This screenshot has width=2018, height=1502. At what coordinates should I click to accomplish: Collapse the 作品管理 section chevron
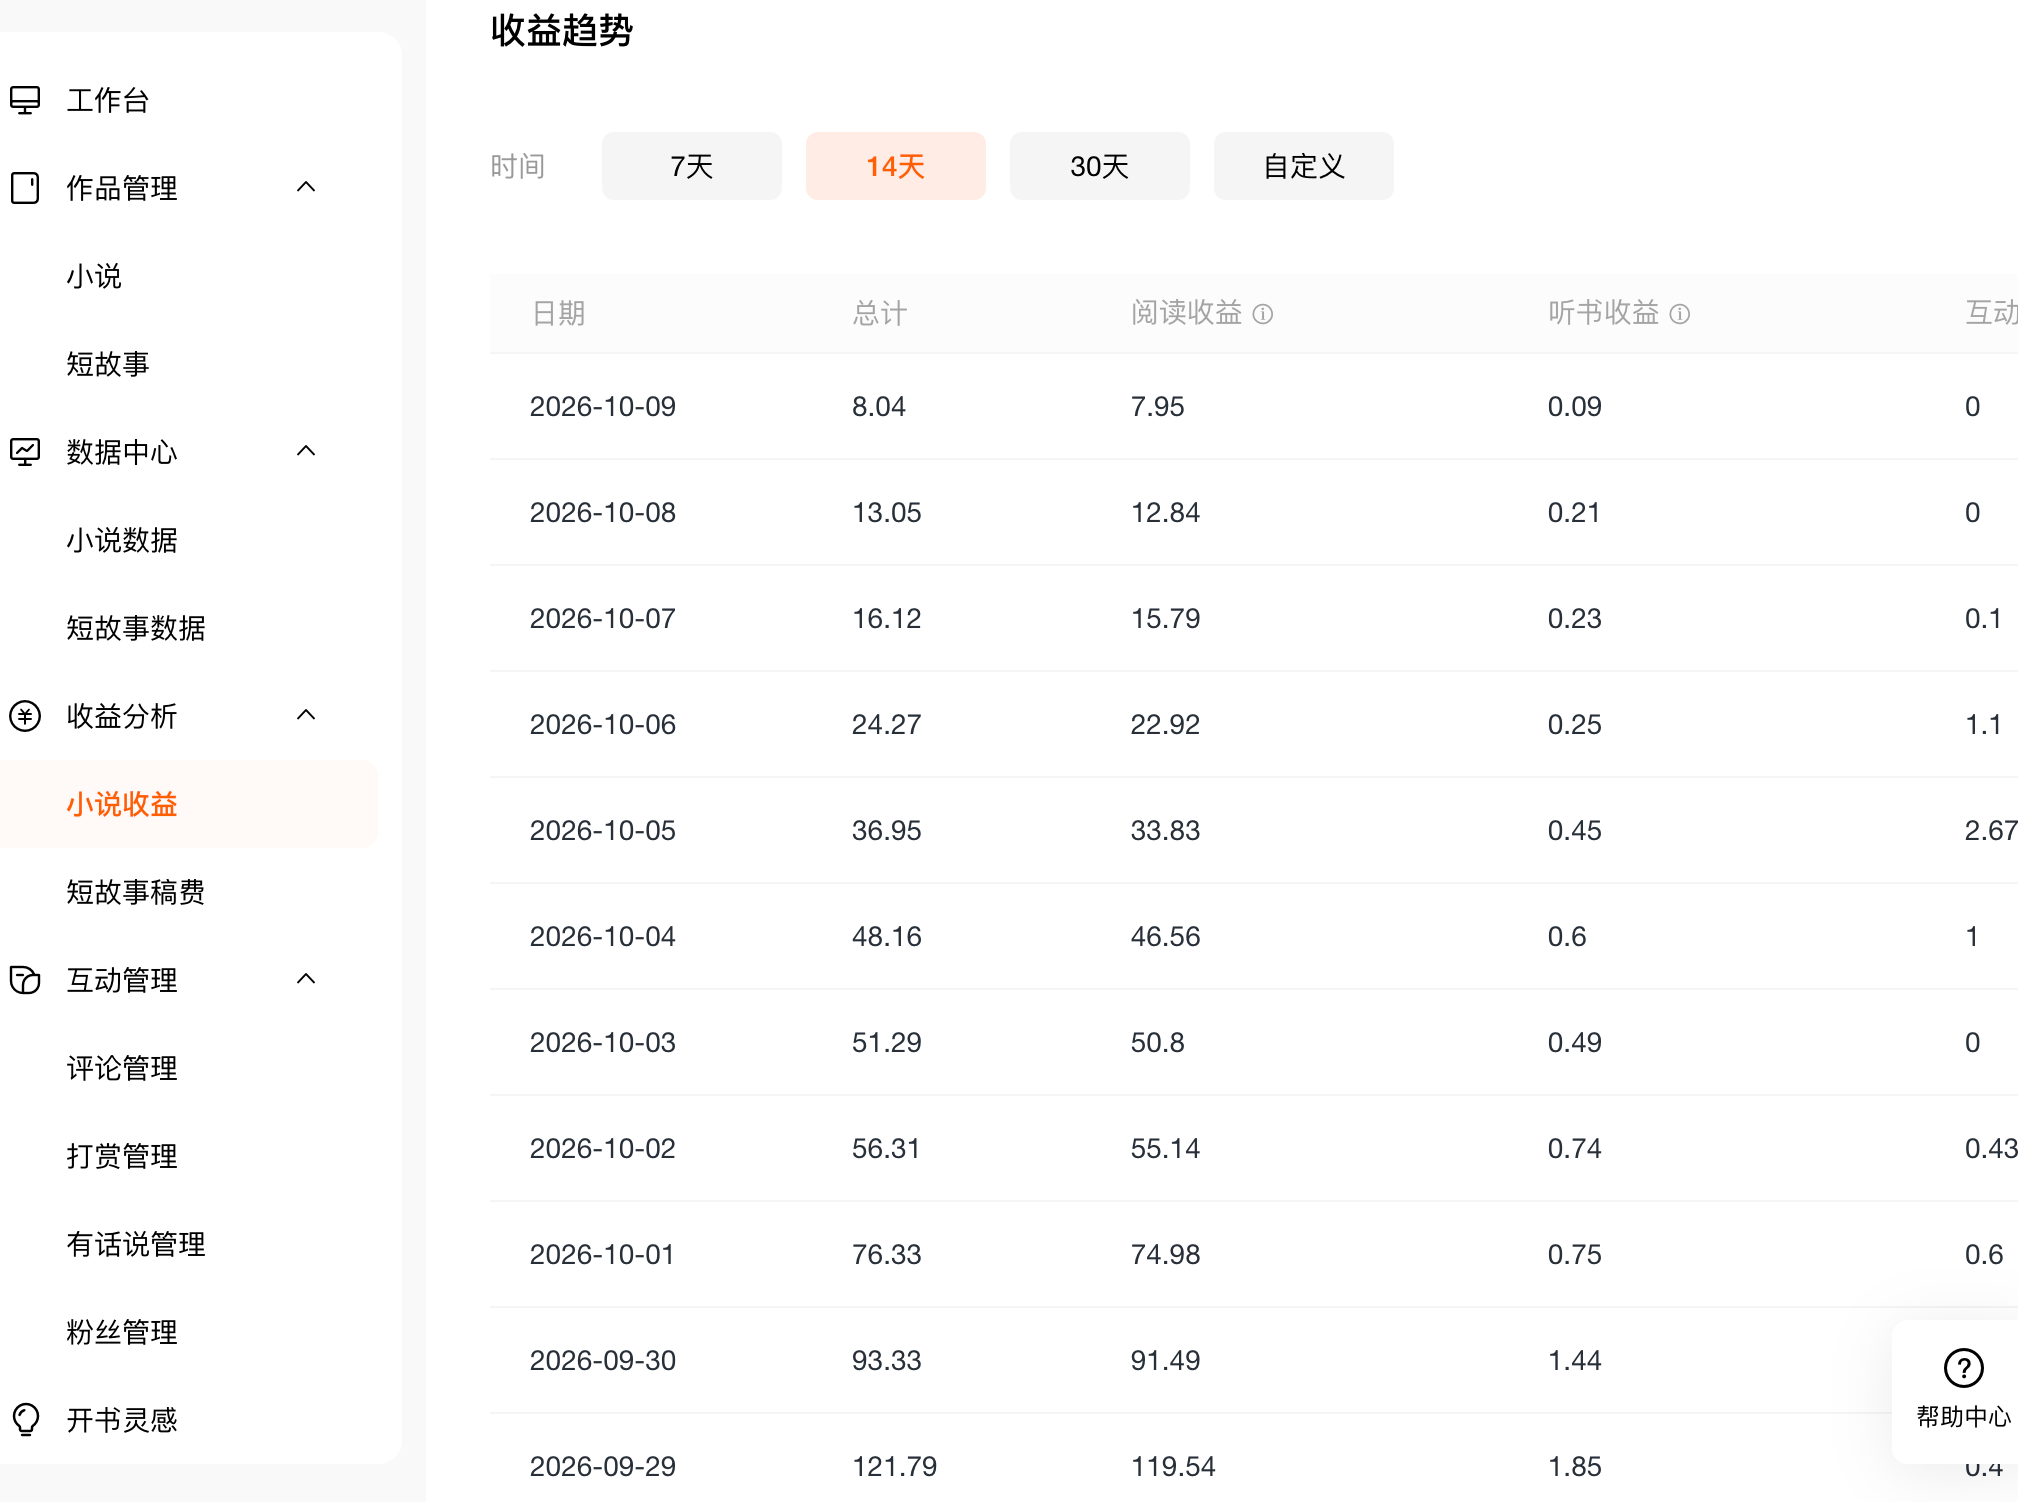tap(306, 187)
